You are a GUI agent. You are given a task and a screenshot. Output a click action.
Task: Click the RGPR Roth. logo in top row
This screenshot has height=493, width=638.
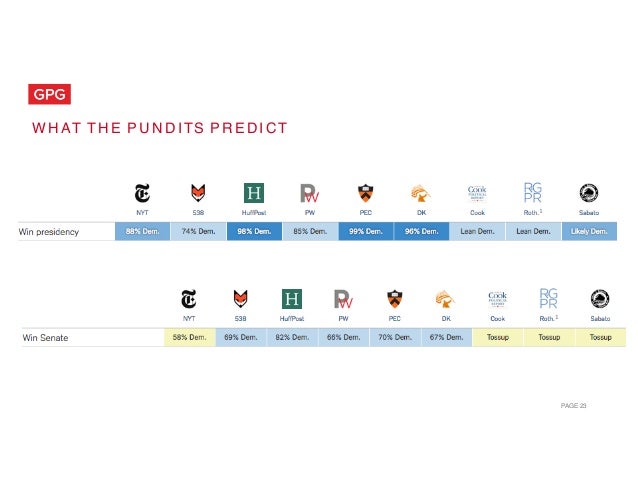tap(533, 192)
